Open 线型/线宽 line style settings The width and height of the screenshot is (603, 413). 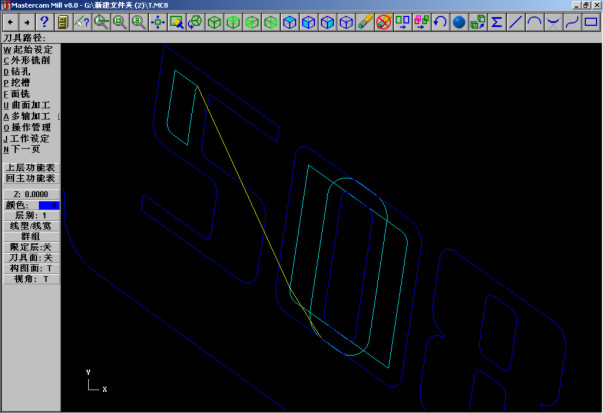pyautogui.click(x=31, y=226)
